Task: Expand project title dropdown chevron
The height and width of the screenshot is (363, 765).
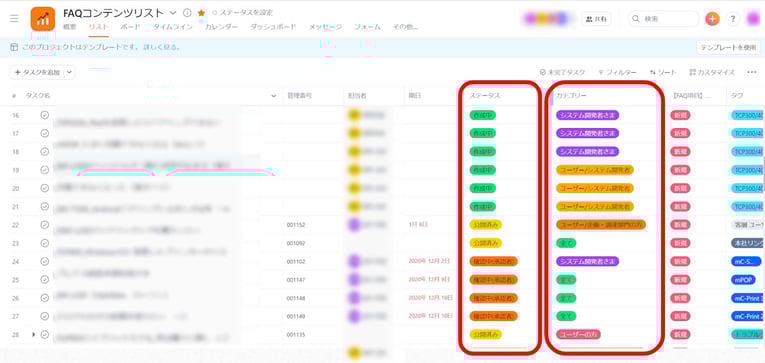Action: pyautogui.click(x=173, y=13)
